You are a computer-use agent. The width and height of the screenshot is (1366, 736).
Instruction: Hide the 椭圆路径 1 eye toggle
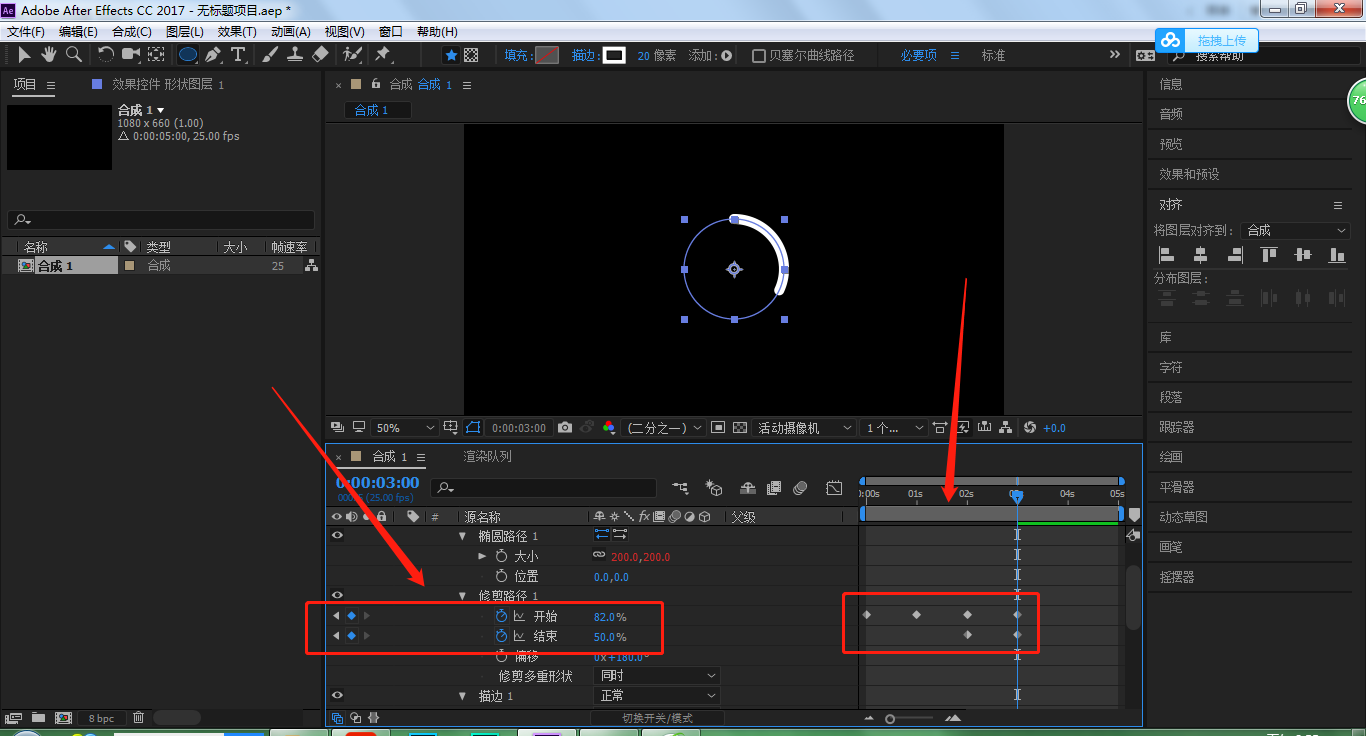click(337, 536)
